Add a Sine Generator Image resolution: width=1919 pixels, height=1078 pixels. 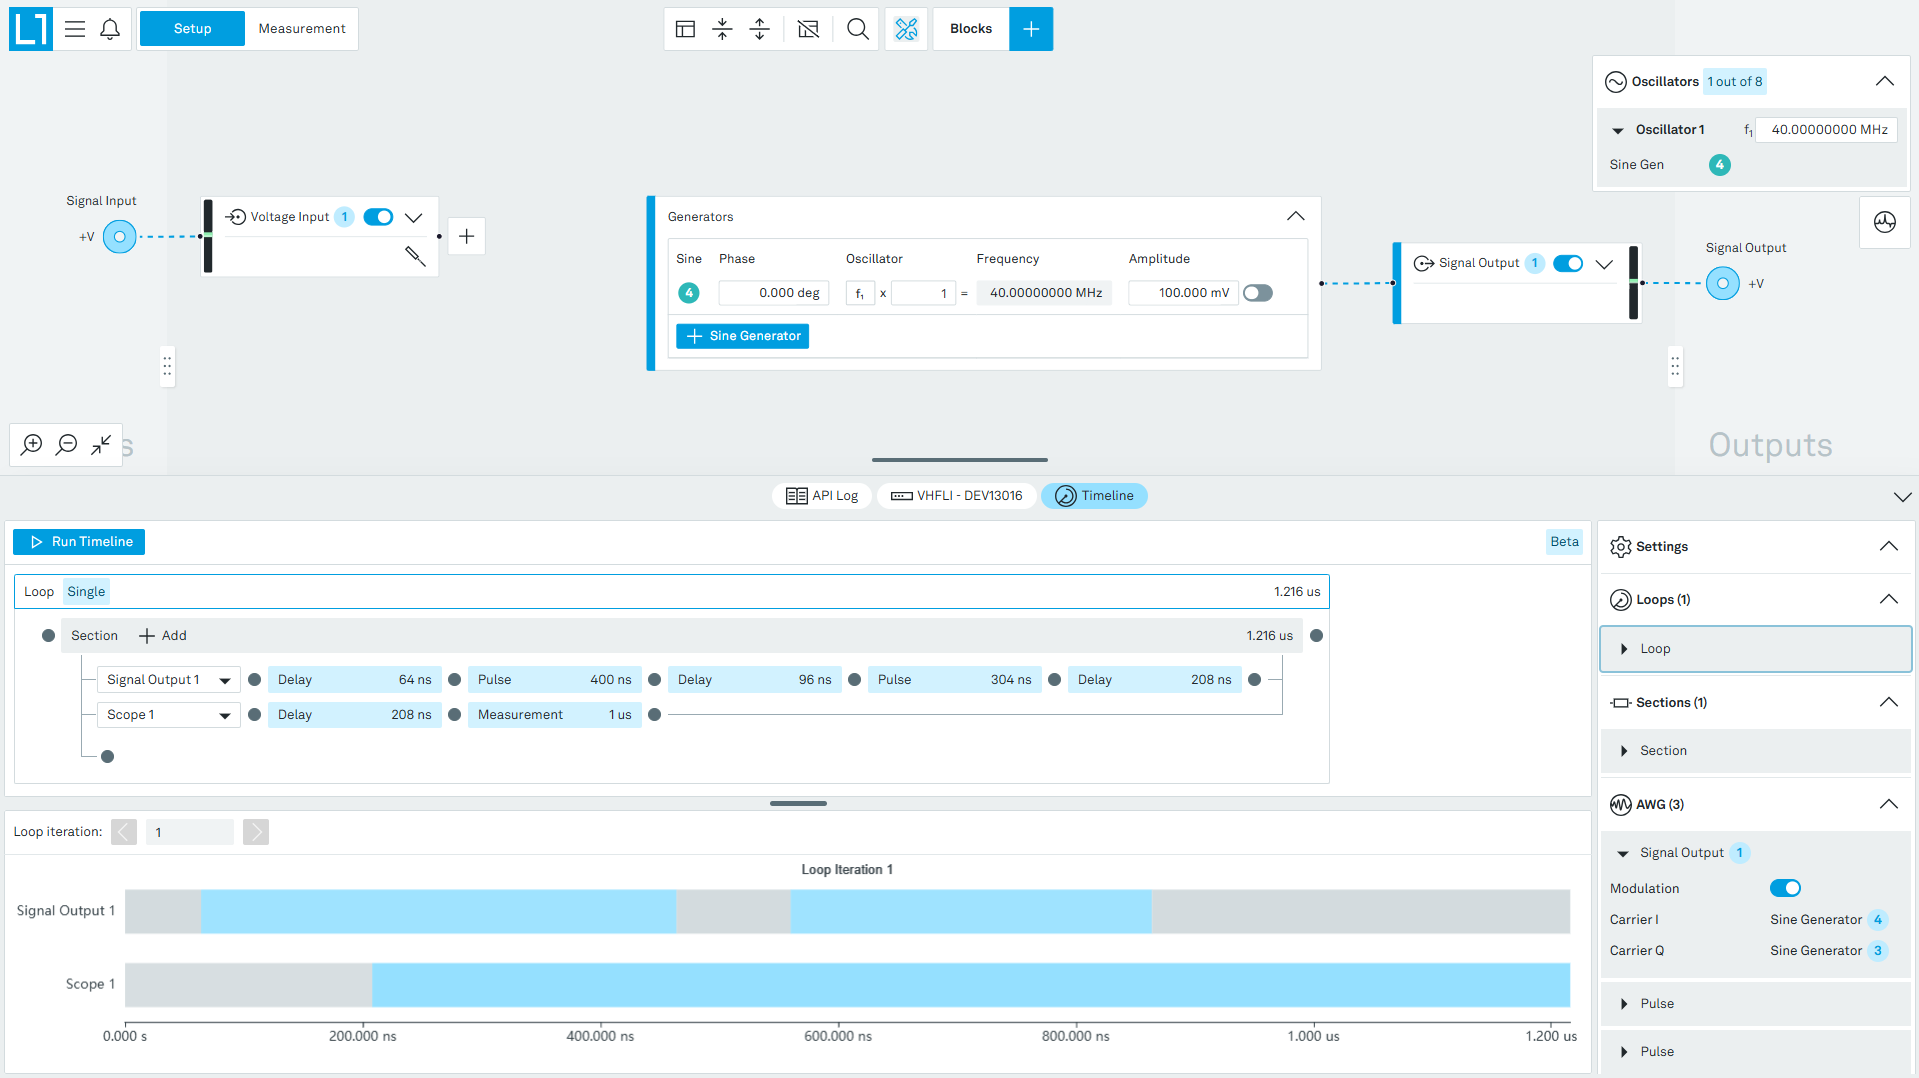point(742,336)
